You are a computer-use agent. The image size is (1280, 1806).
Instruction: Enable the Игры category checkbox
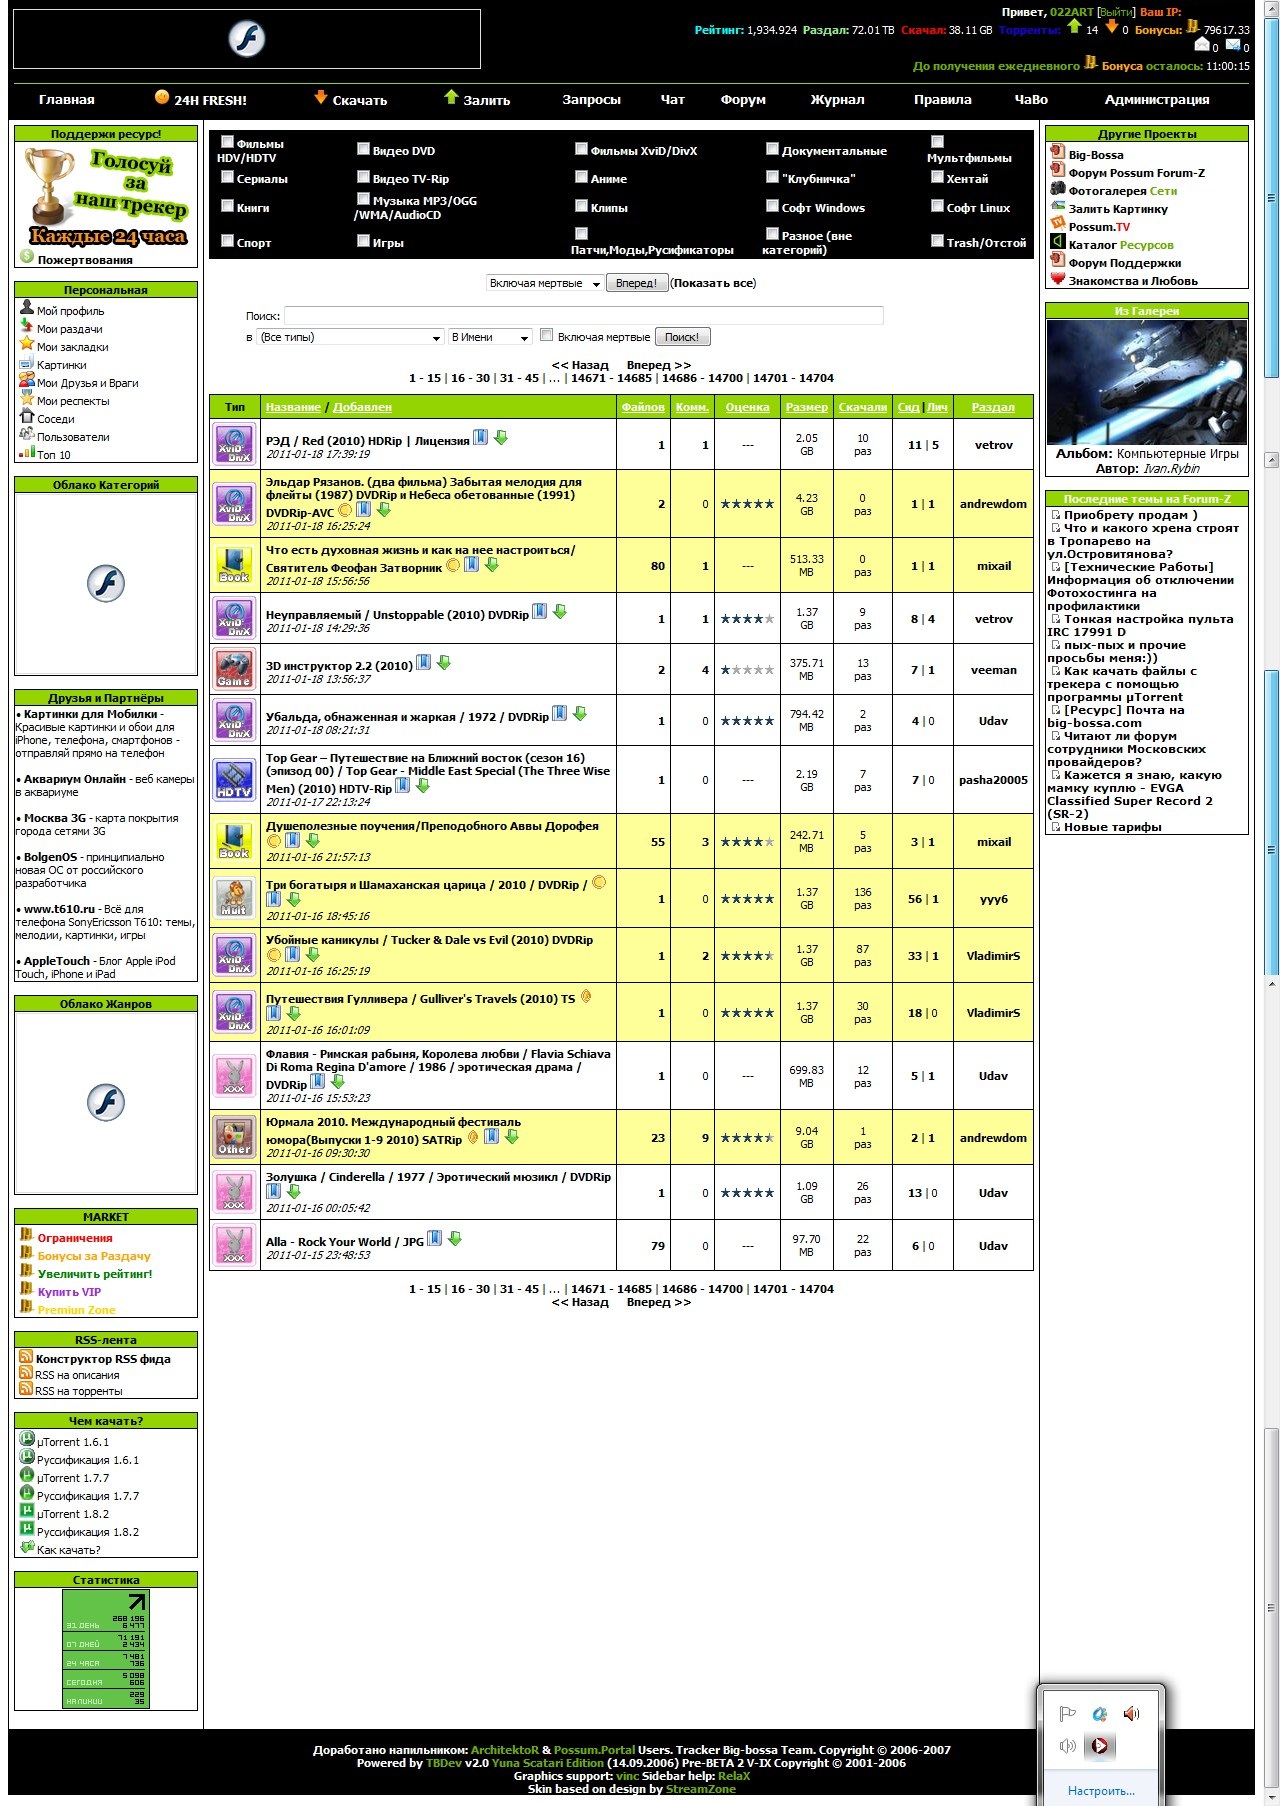point(364,241)
